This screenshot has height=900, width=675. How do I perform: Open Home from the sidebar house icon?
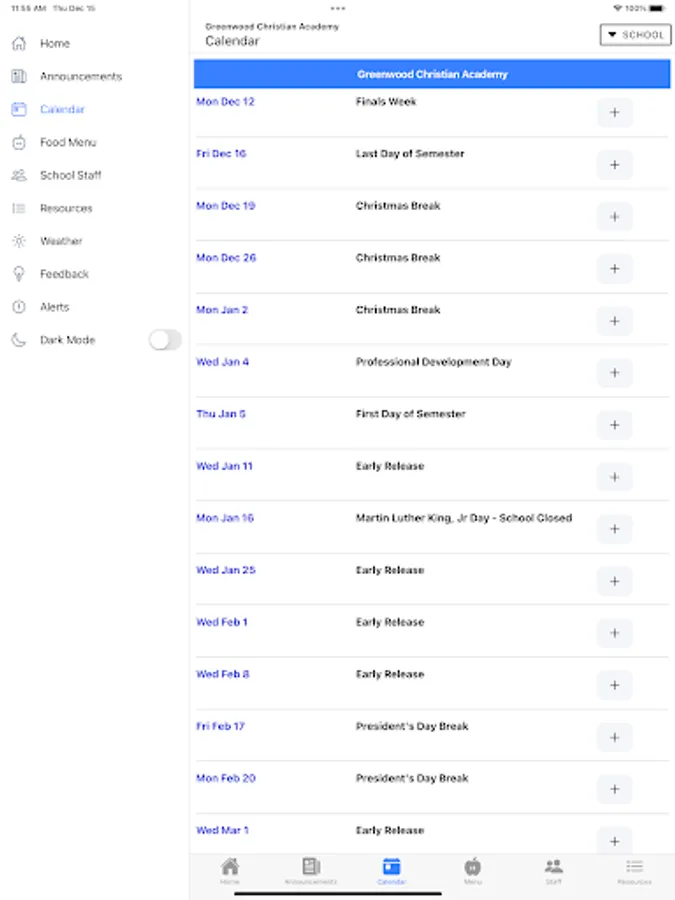[19, 44]
